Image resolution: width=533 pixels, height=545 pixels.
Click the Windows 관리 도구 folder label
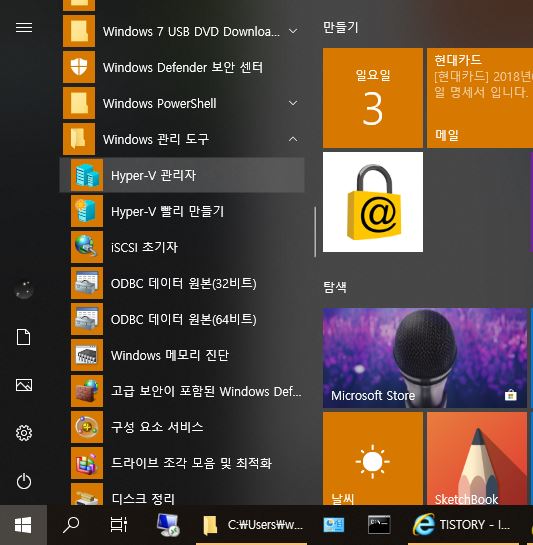(156, 139)
